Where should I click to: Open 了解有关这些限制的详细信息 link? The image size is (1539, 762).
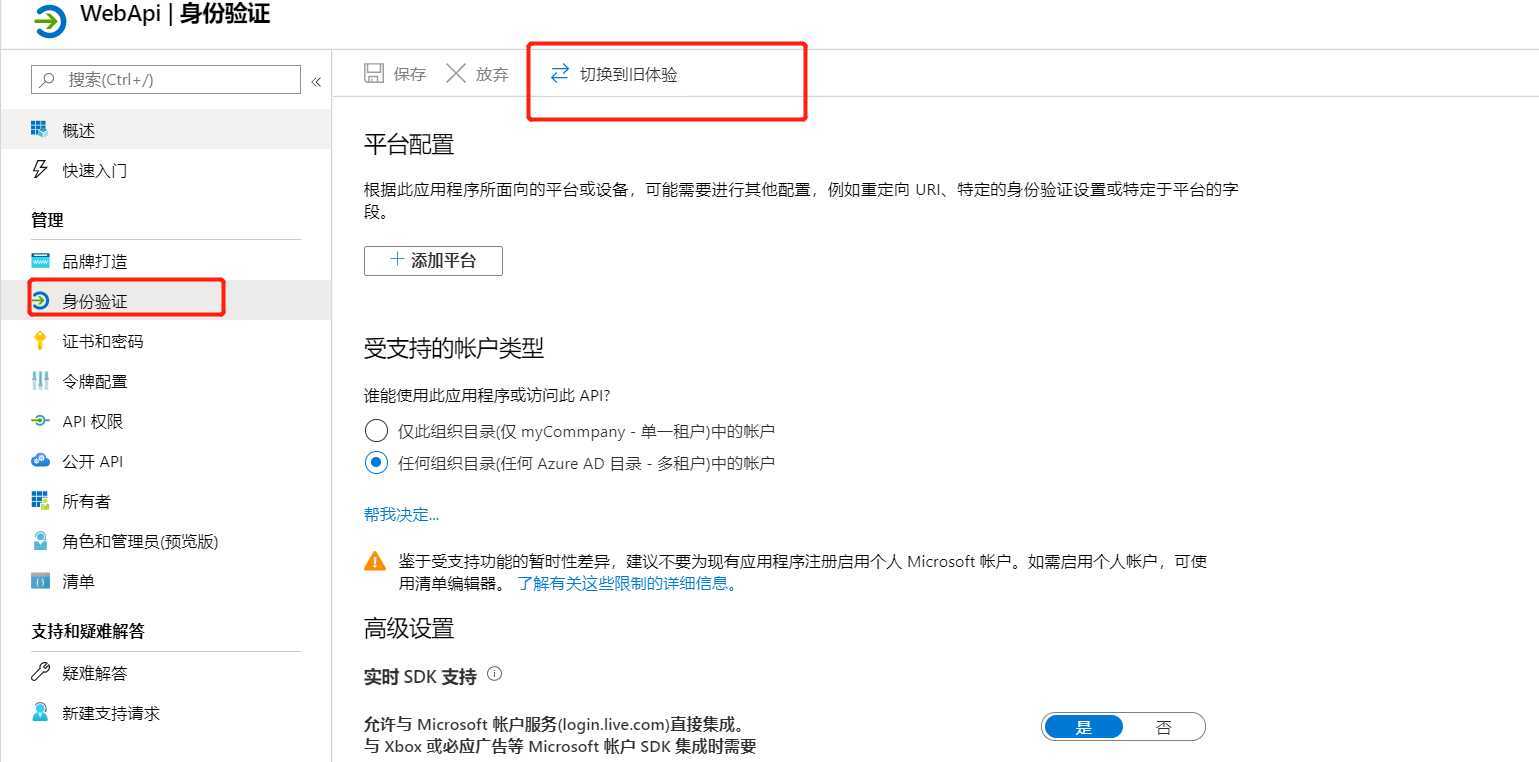click(627, 583)
